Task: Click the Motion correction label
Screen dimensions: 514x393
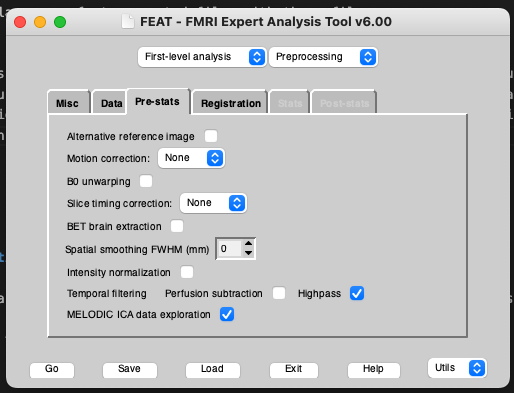Action: click(108, 158)
